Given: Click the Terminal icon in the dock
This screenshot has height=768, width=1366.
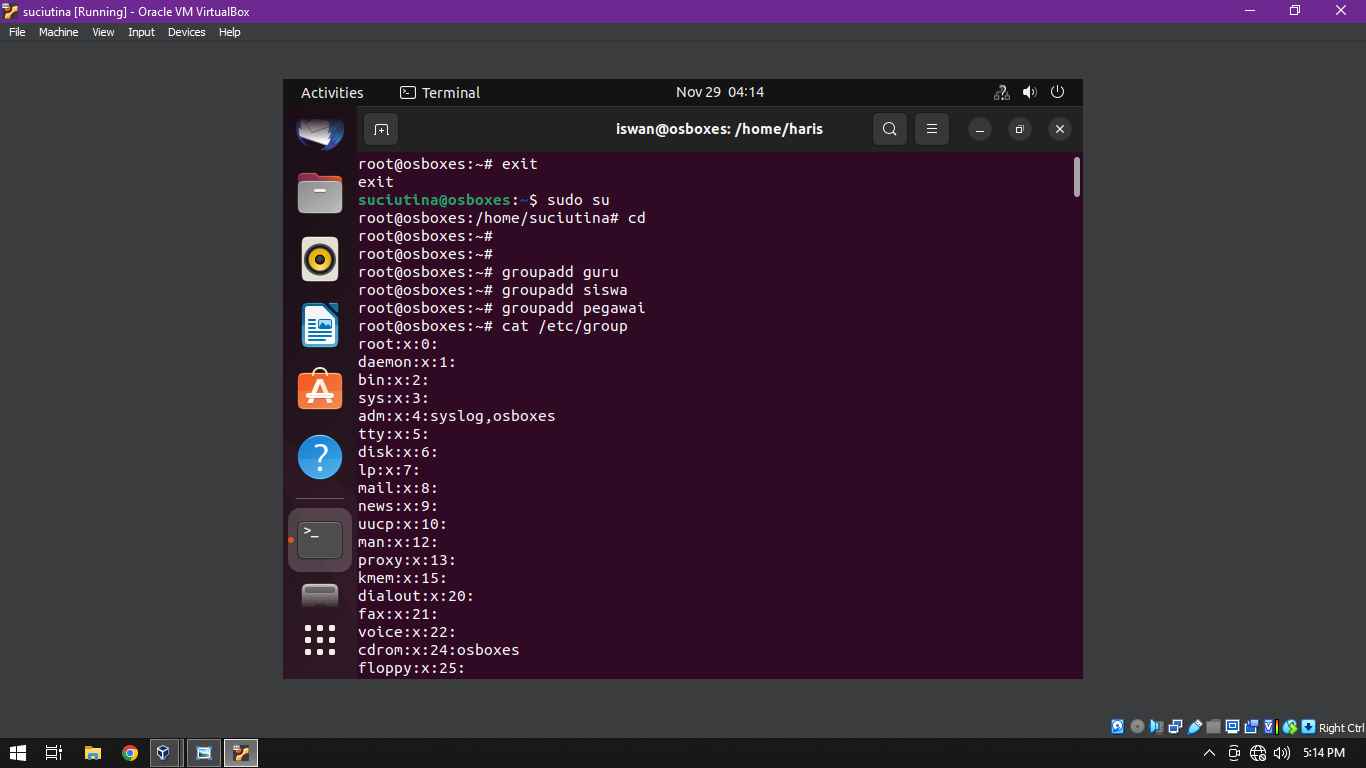Looking at the screenshot, I should tap(320, 540).
